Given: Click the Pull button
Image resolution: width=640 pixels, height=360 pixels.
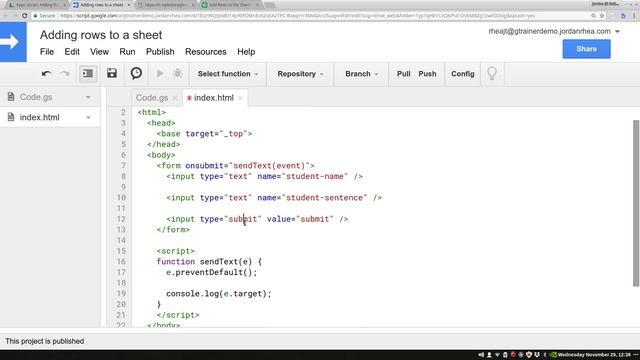Looking at the screenshot, I should pyautogui.click(x=403, y=74).
